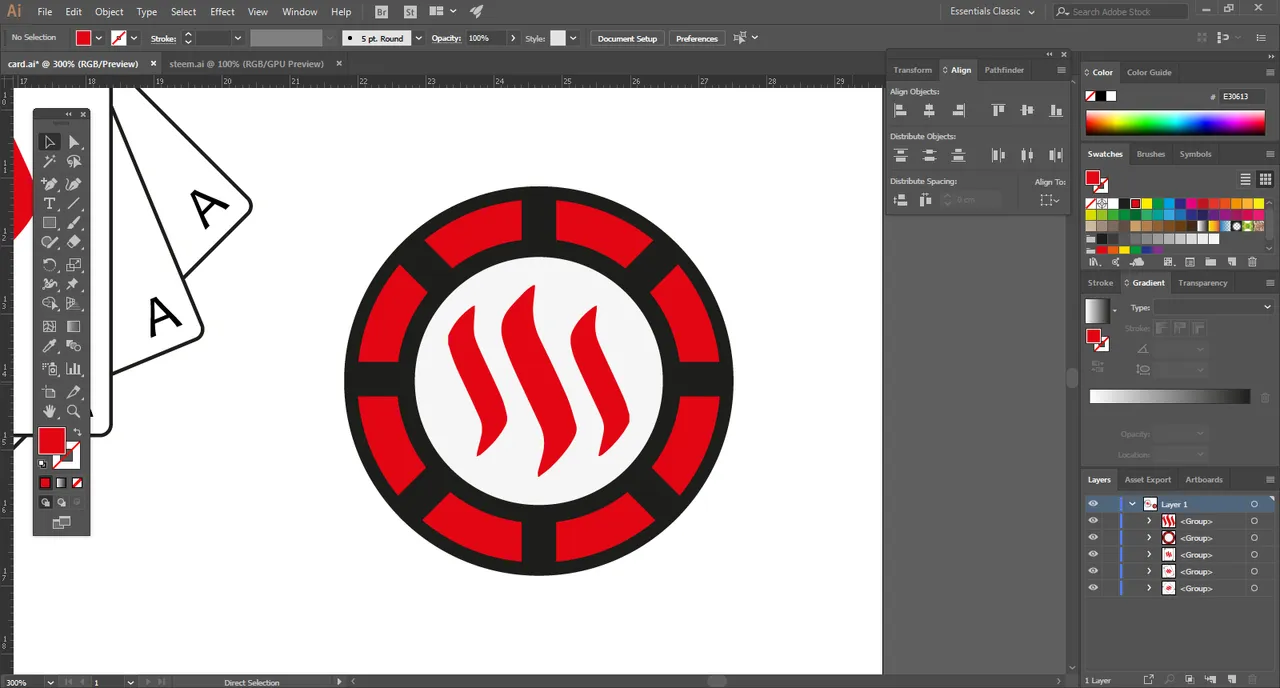
Task: Open the Object menu
Action: [x=109, y=12]
